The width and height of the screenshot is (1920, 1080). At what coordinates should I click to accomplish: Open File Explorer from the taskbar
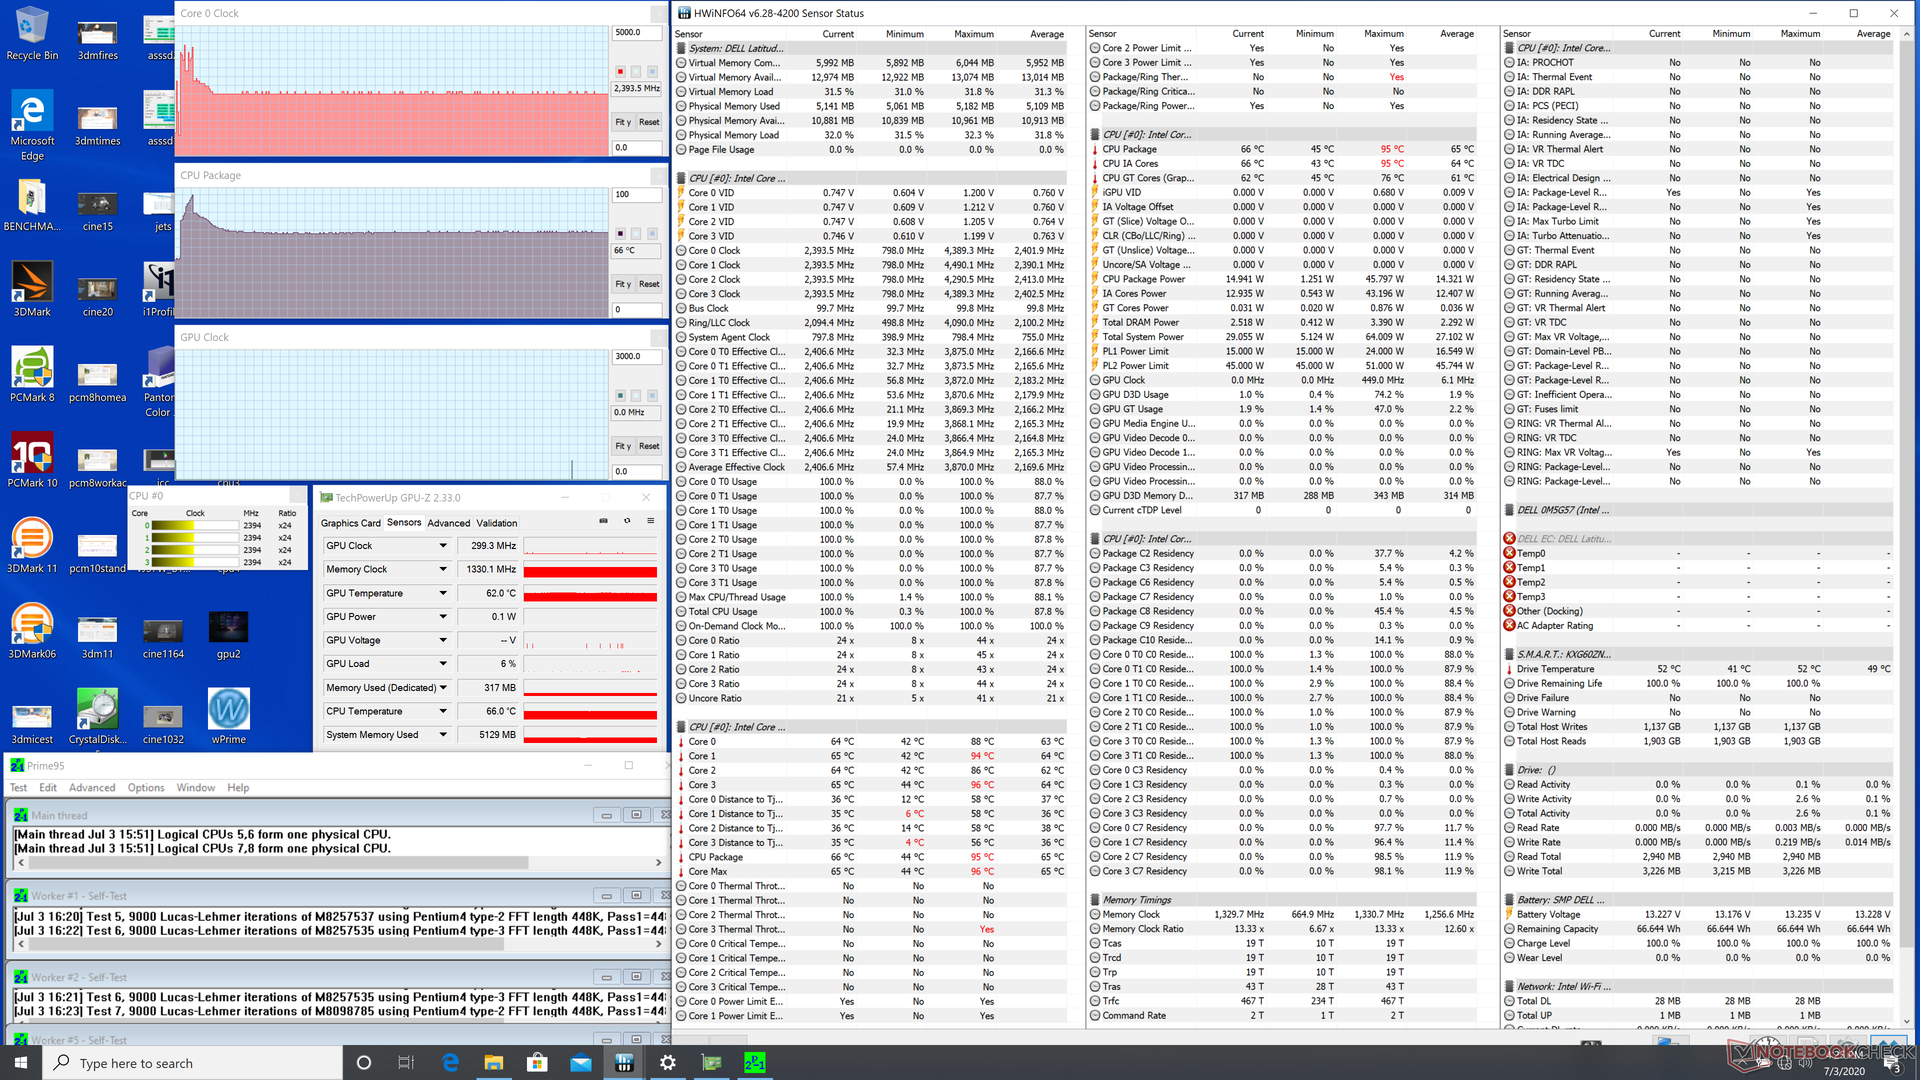(x=493, y=1063)
